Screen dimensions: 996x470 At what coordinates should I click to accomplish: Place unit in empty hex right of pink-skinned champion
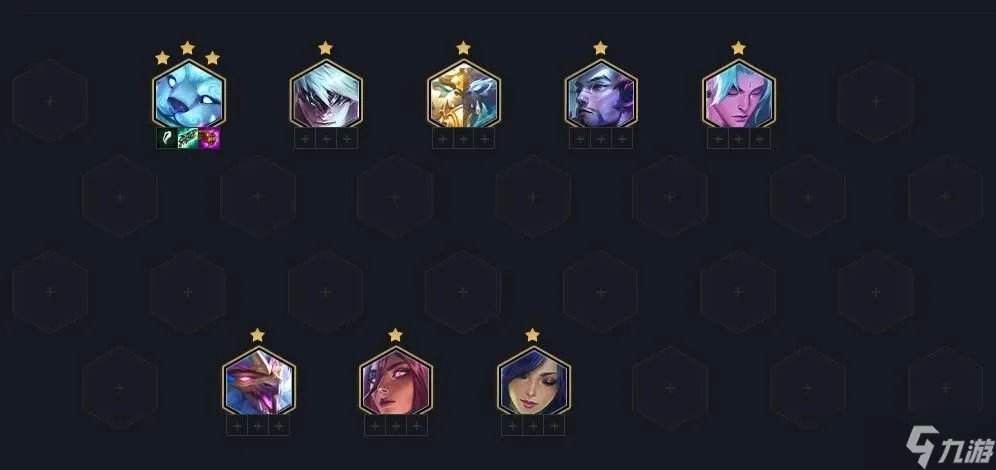876,101
